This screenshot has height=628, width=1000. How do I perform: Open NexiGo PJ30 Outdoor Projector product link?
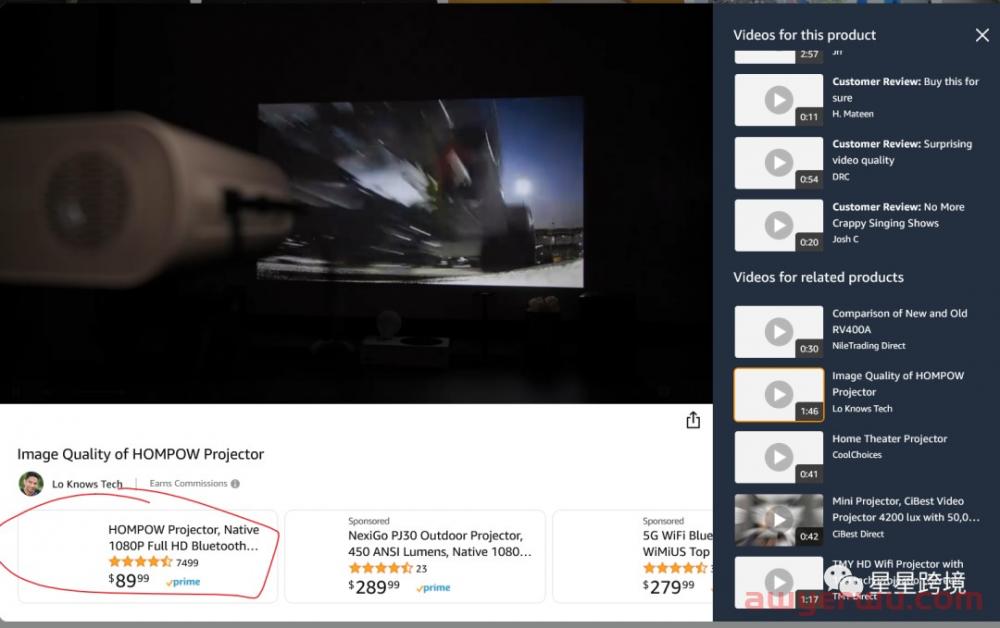(439, 543)
